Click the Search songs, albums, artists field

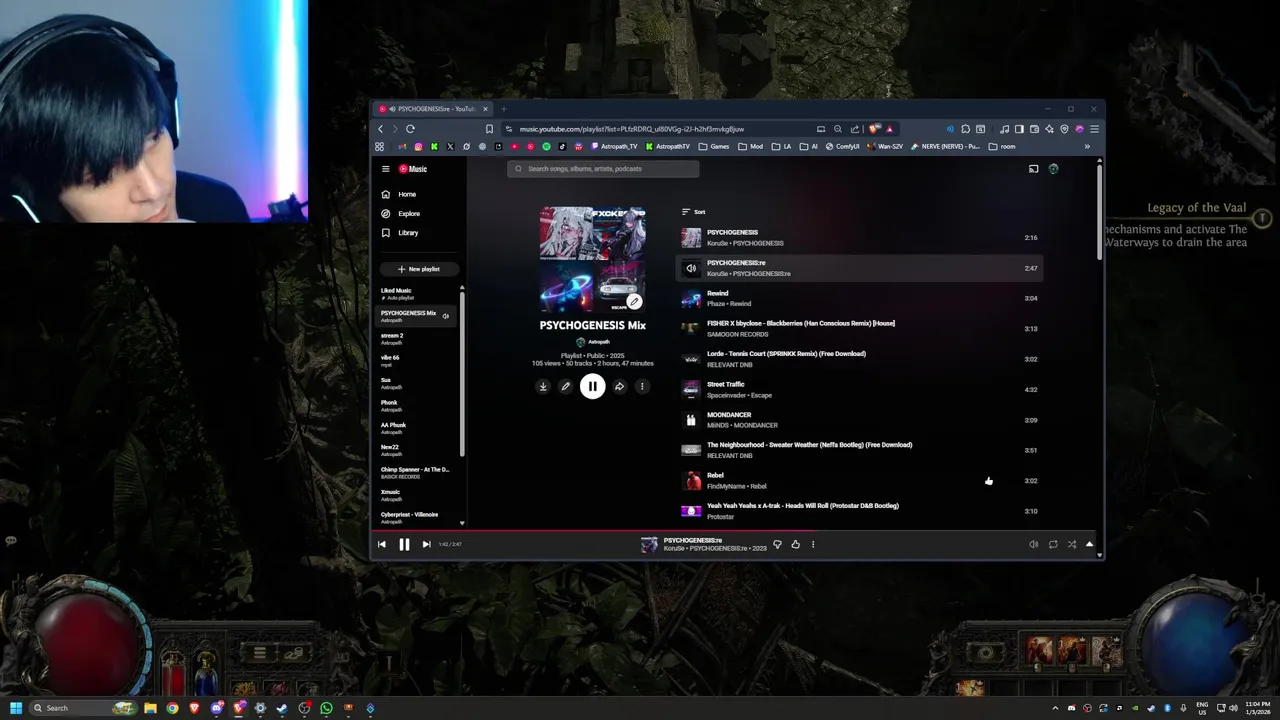603,169
